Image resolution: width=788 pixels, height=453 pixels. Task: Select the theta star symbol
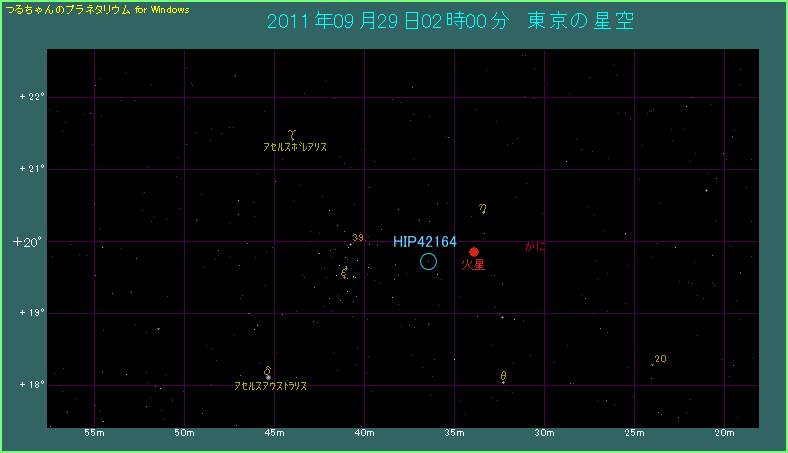[x=503, y=376]
